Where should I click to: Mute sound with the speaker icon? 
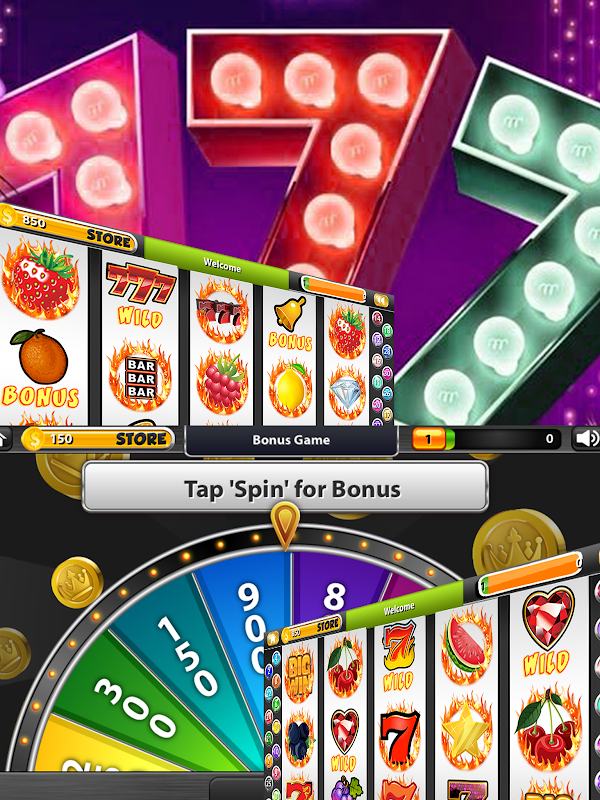point(586,438)
